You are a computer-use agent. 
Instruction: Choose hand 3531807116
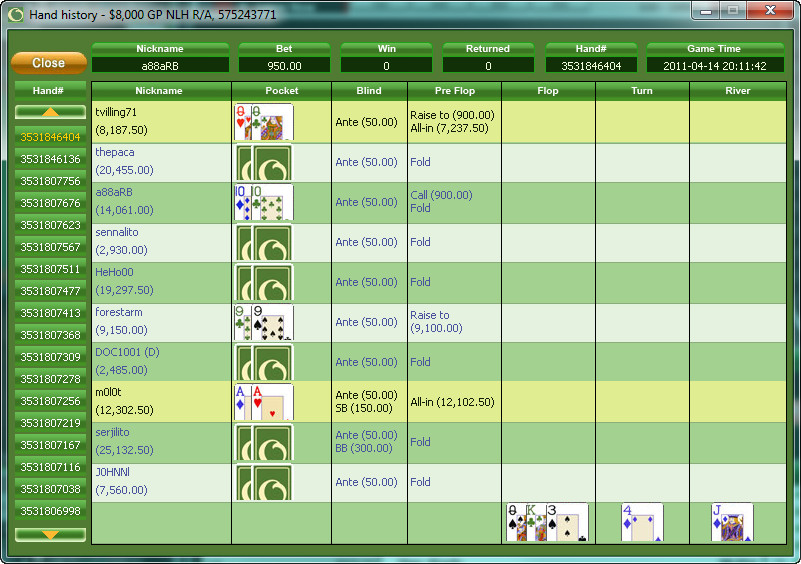tap(50, 467)
